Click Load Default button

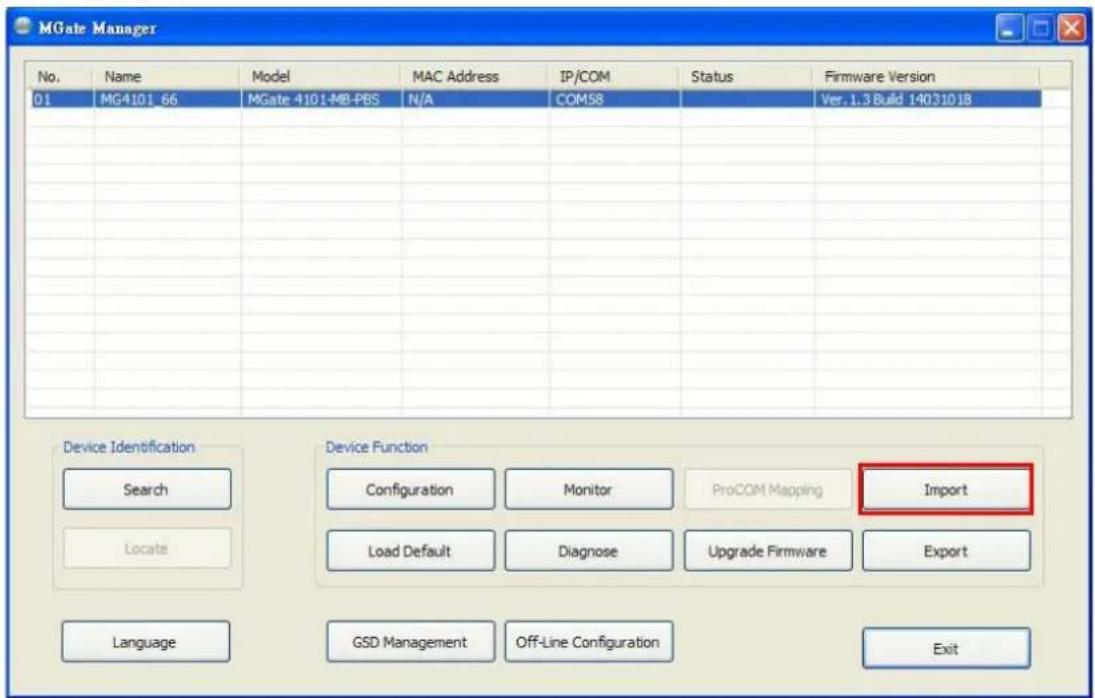(x=410, y=551)
